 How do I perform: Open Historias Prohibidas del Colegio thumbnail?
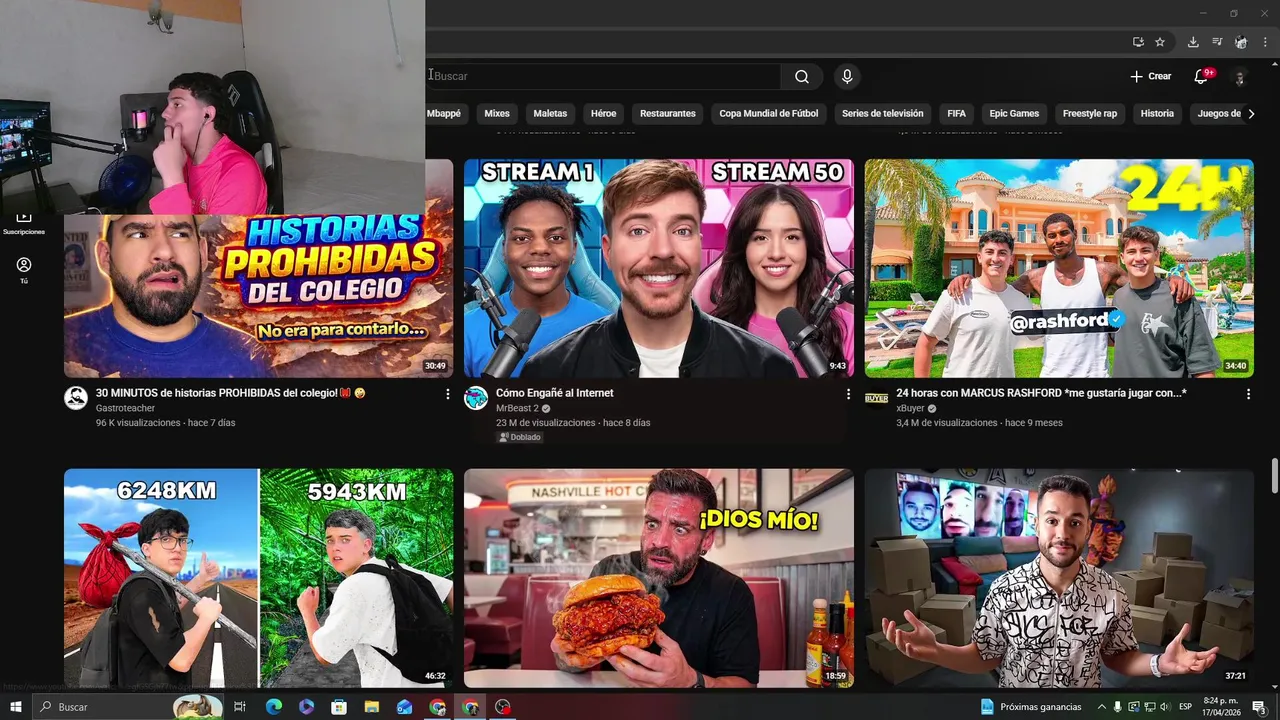(x=258, y=296)
